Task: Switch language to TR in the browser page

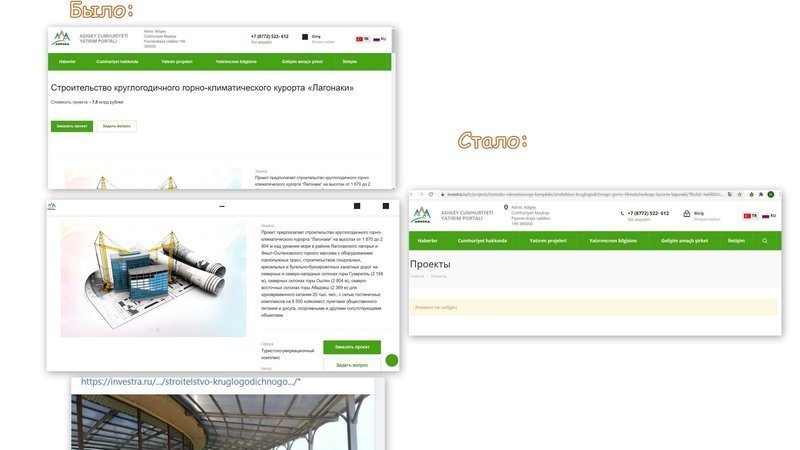Action: click(x=750, y=216)
